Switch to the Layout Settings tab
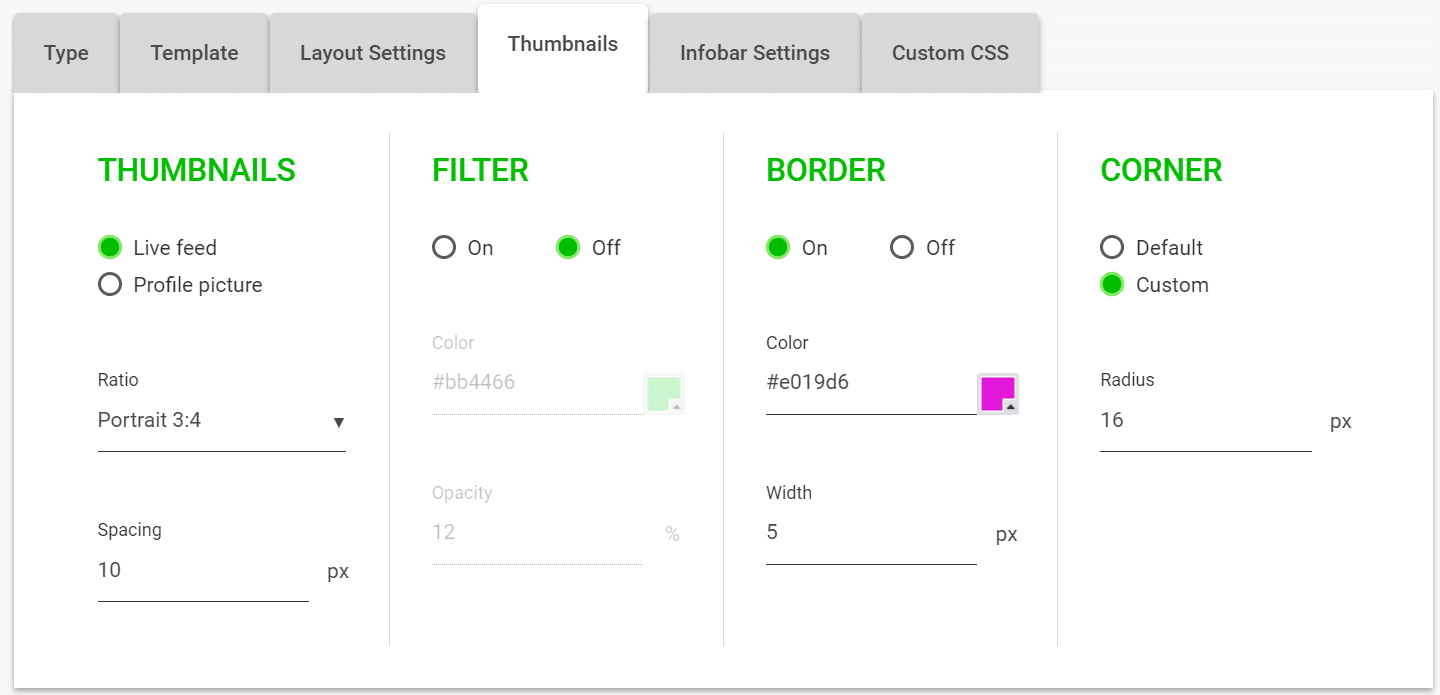 372,53
